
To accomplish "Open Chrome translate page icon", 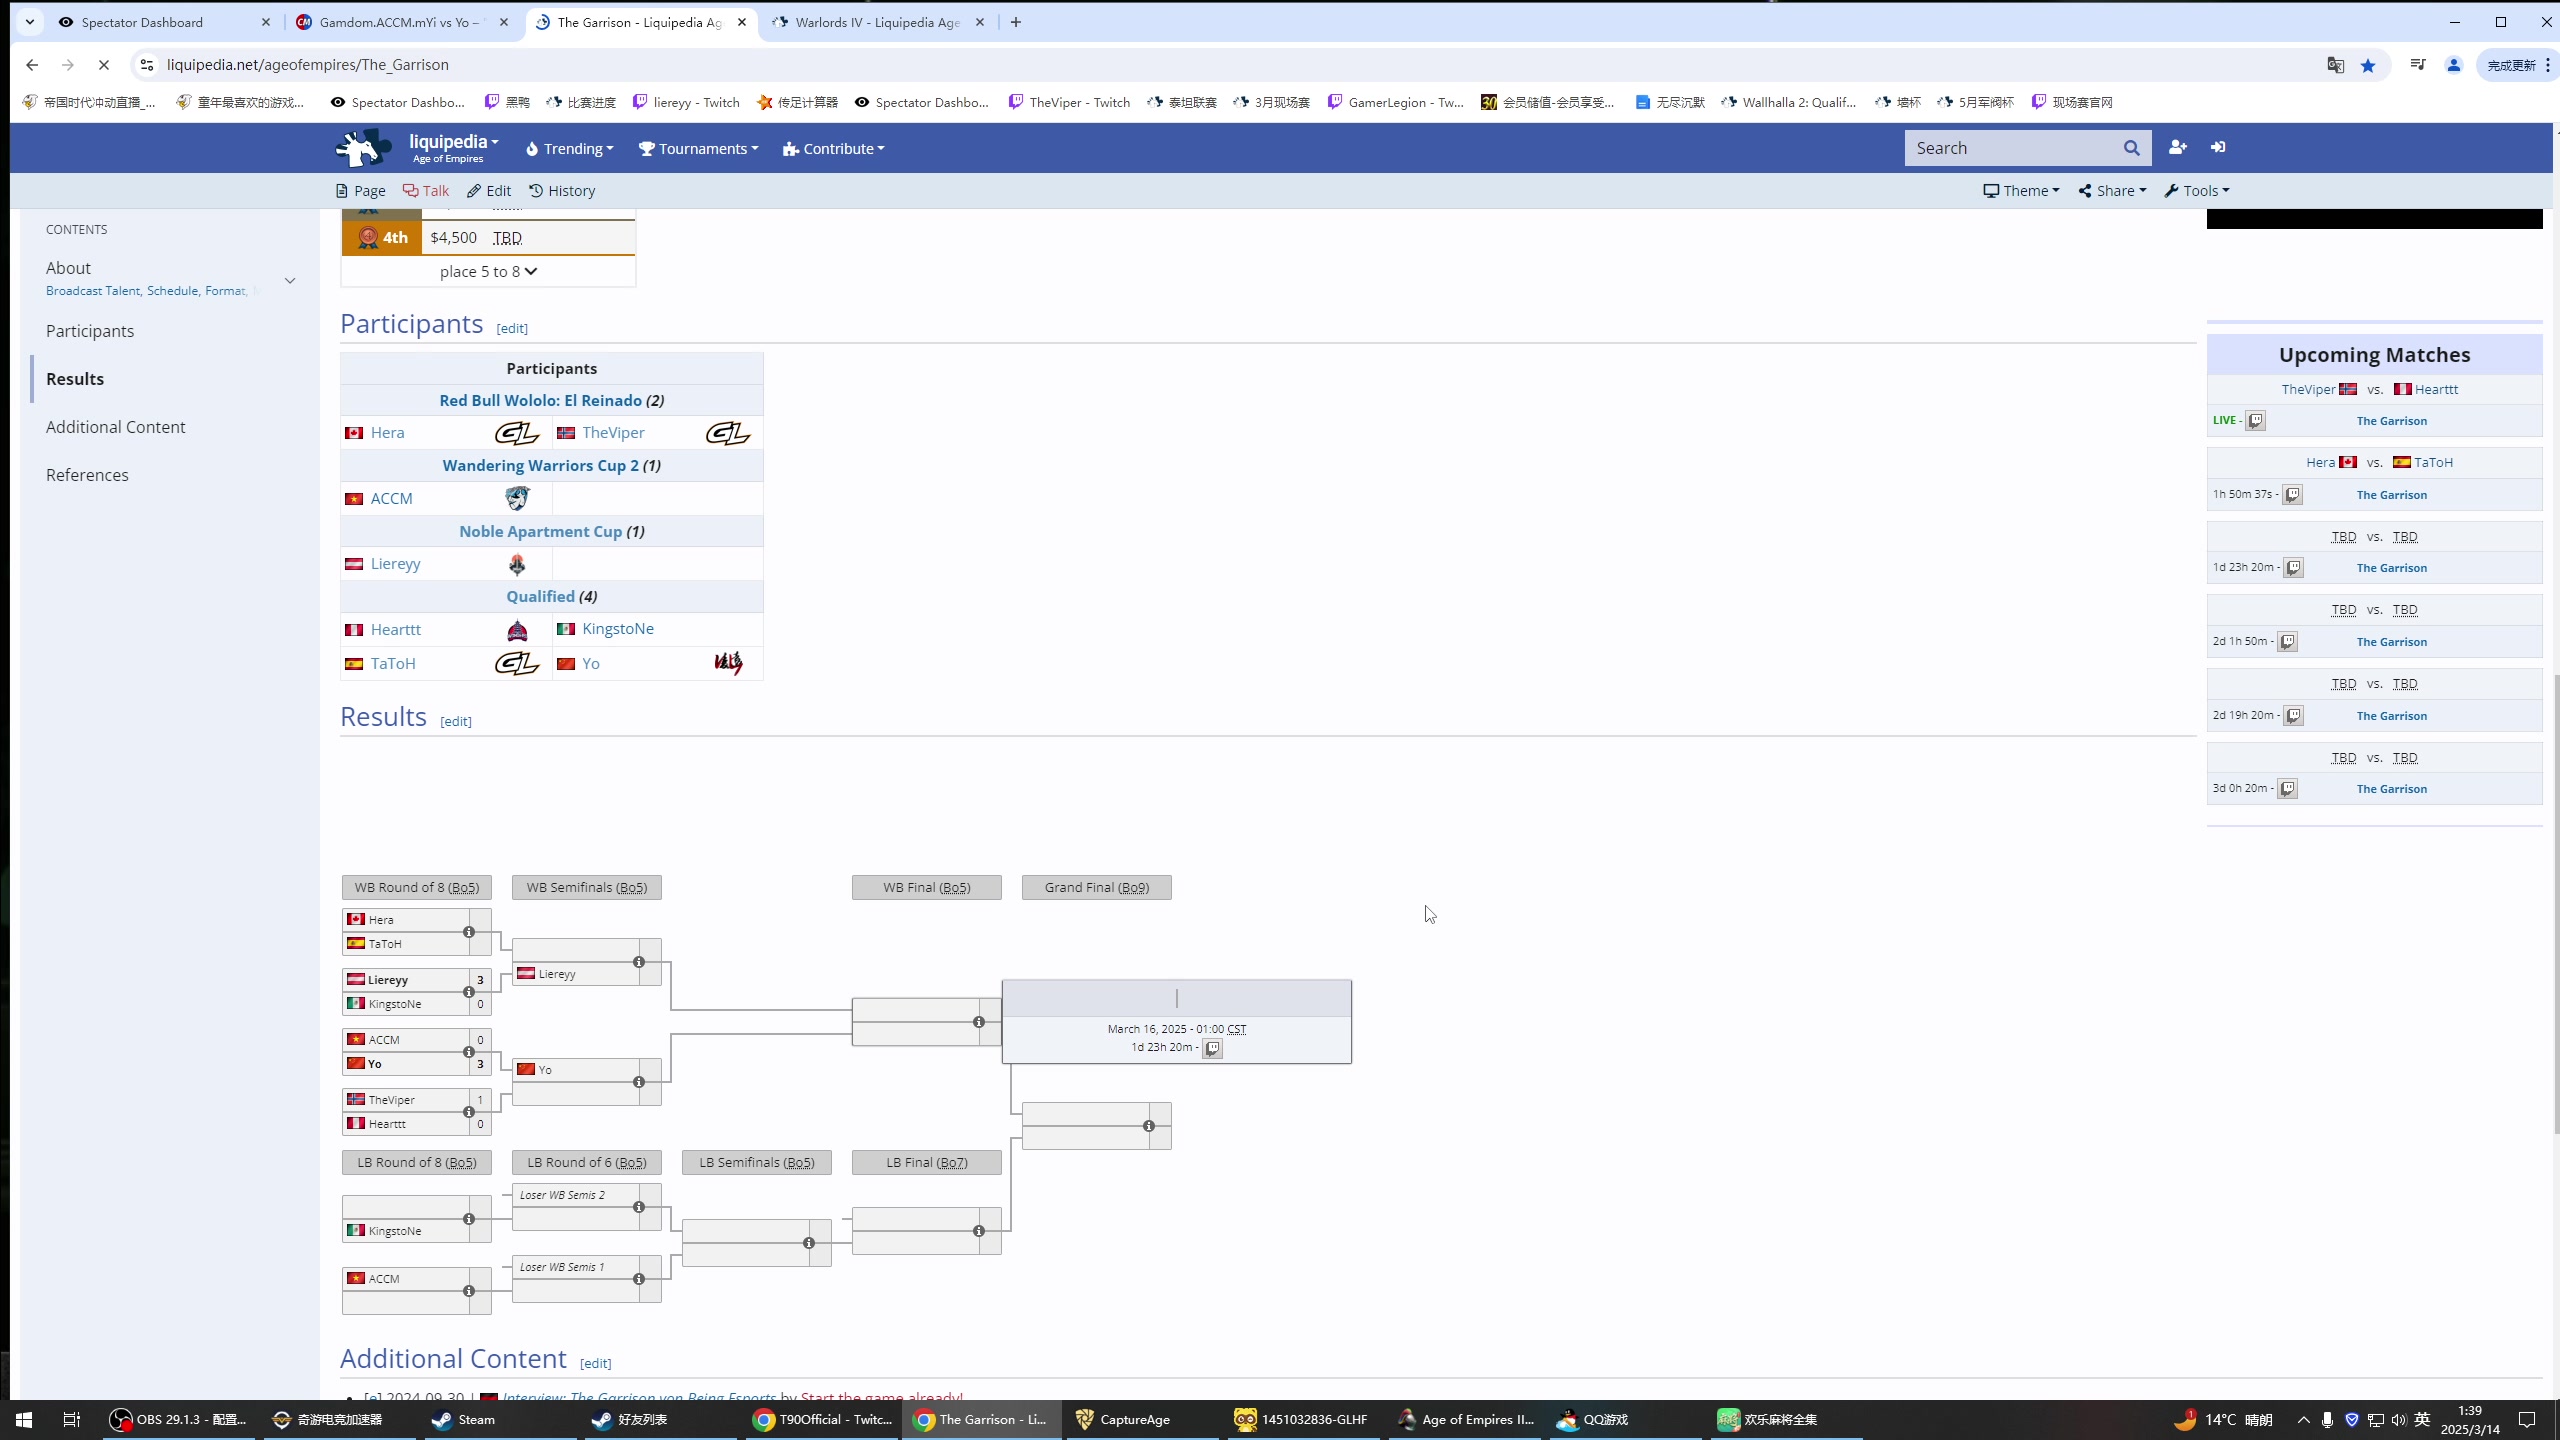I will 2335,65.
